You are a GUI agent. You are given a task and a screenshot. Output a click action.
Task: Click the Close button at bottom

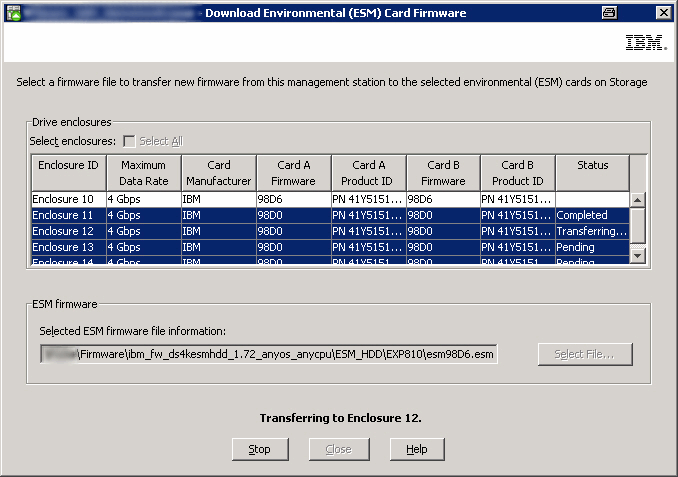338,449
